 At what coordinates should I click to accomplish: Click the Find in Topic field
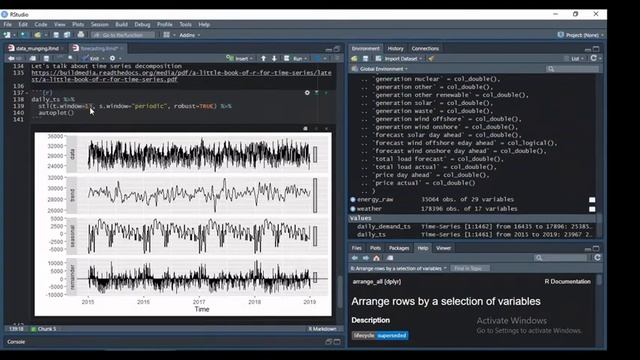(471, 269)
